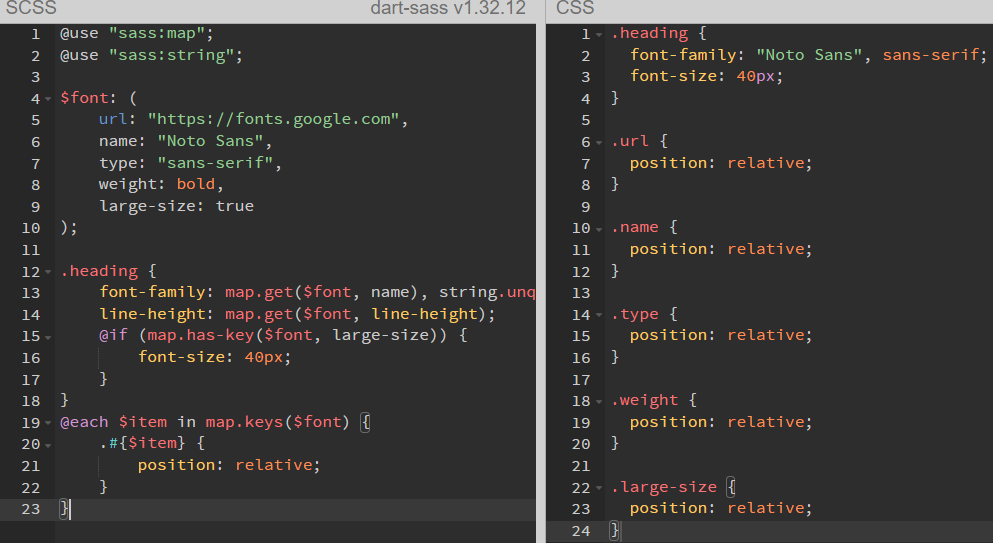
Task: Click map.keys($font) in the @each line
Action: tap(277, 422)
